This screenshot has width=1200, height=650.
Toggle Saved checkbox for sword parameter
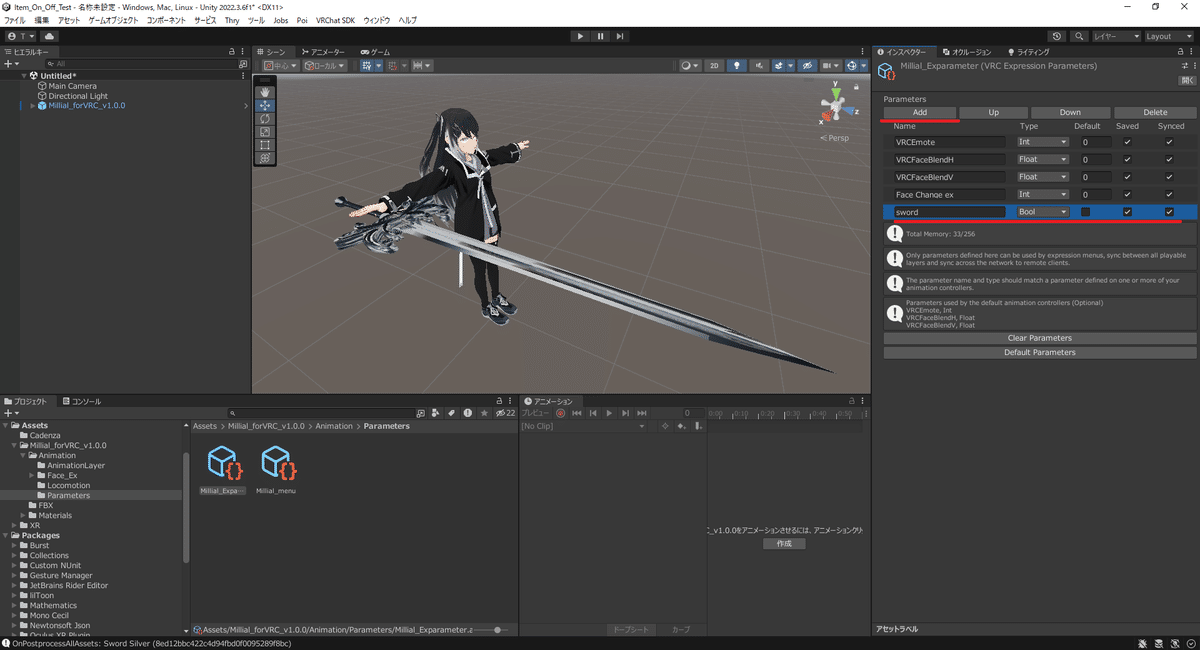point(1127,212)
